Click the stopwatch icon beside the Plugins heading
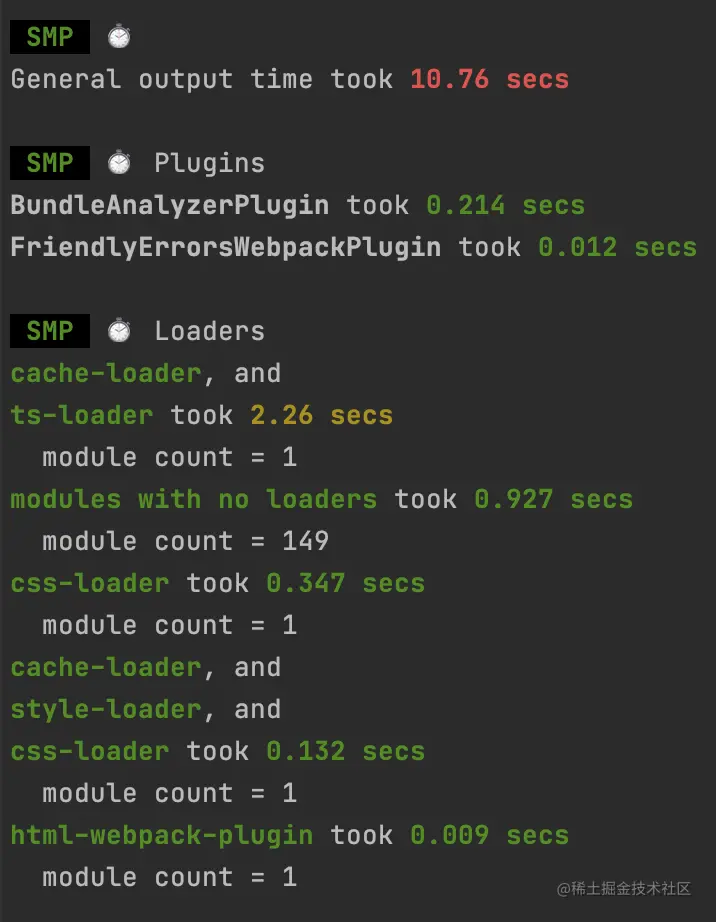The width and height of the screenshot is (716, 922). tap(120, 163)
